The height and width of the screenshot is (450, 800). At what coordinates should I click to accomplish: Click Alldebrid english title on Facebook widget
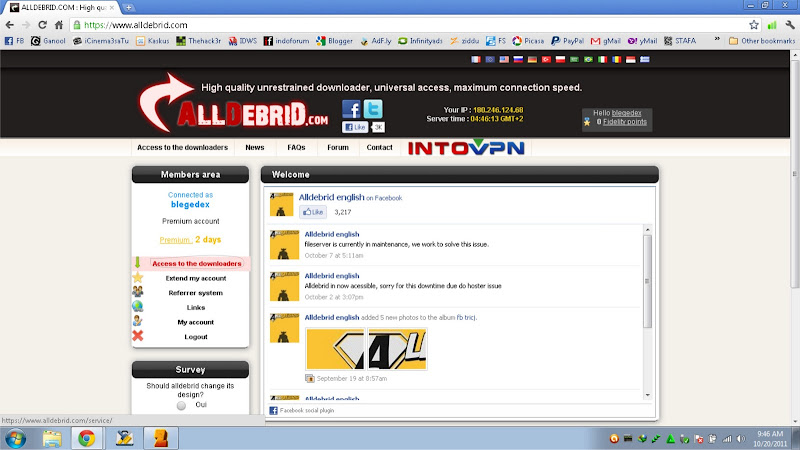(332, 197)
